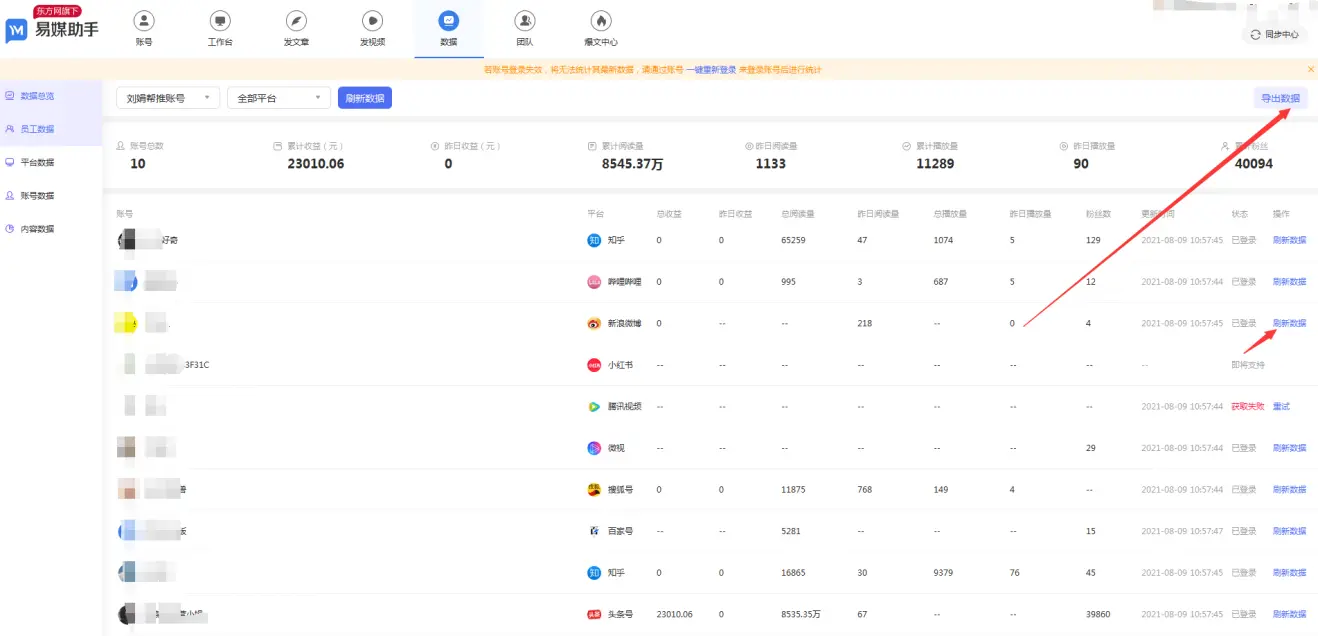
Task: Click the 11875 reads cell in 搜狐号 row
Action: pyautogui.click(x=793, y=490)
